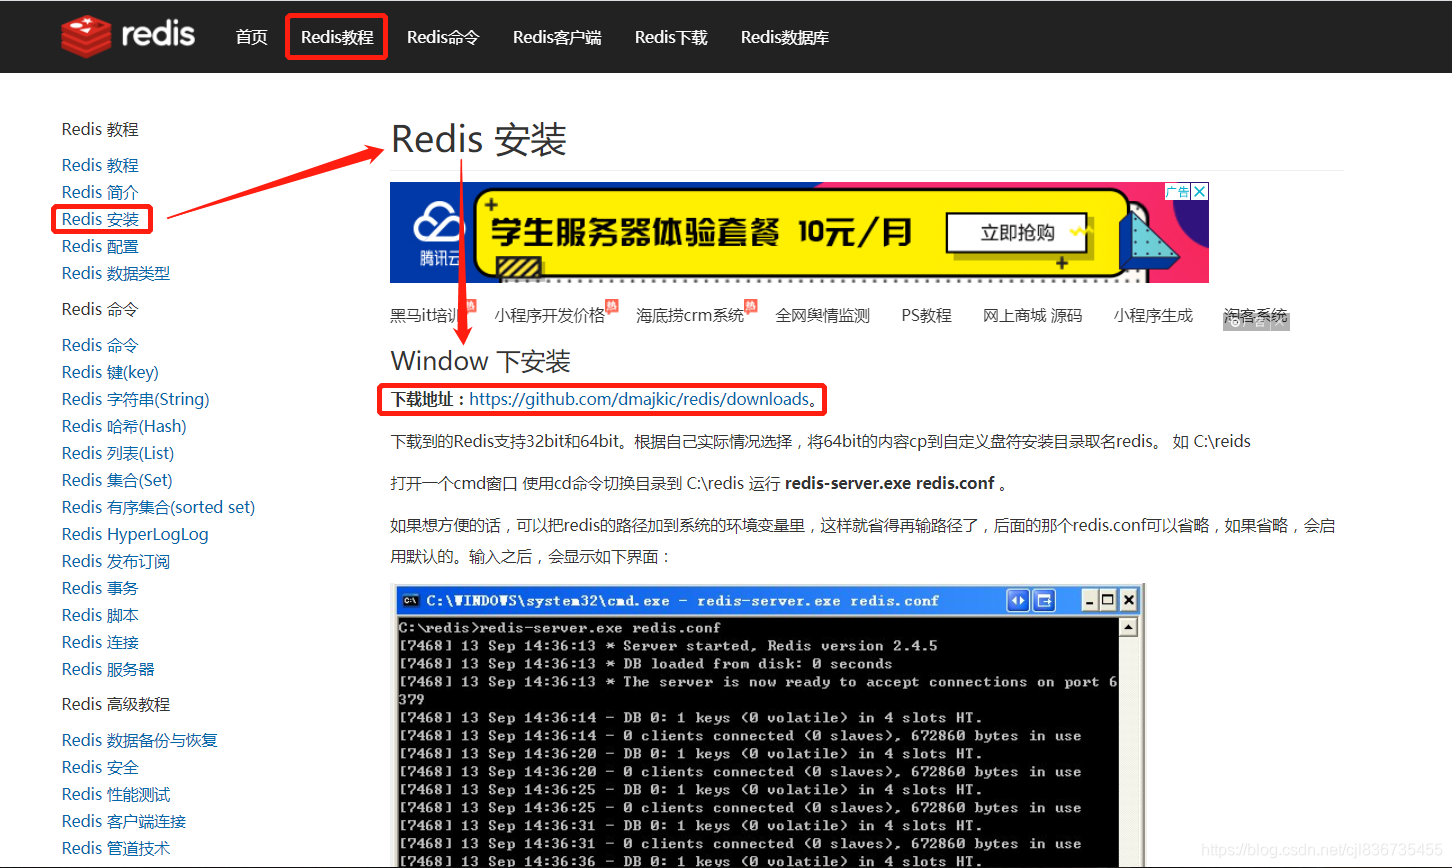Open Redis数据库 navigation tab
Viewport: 1452px width, 868px height.
pos(785,37)
